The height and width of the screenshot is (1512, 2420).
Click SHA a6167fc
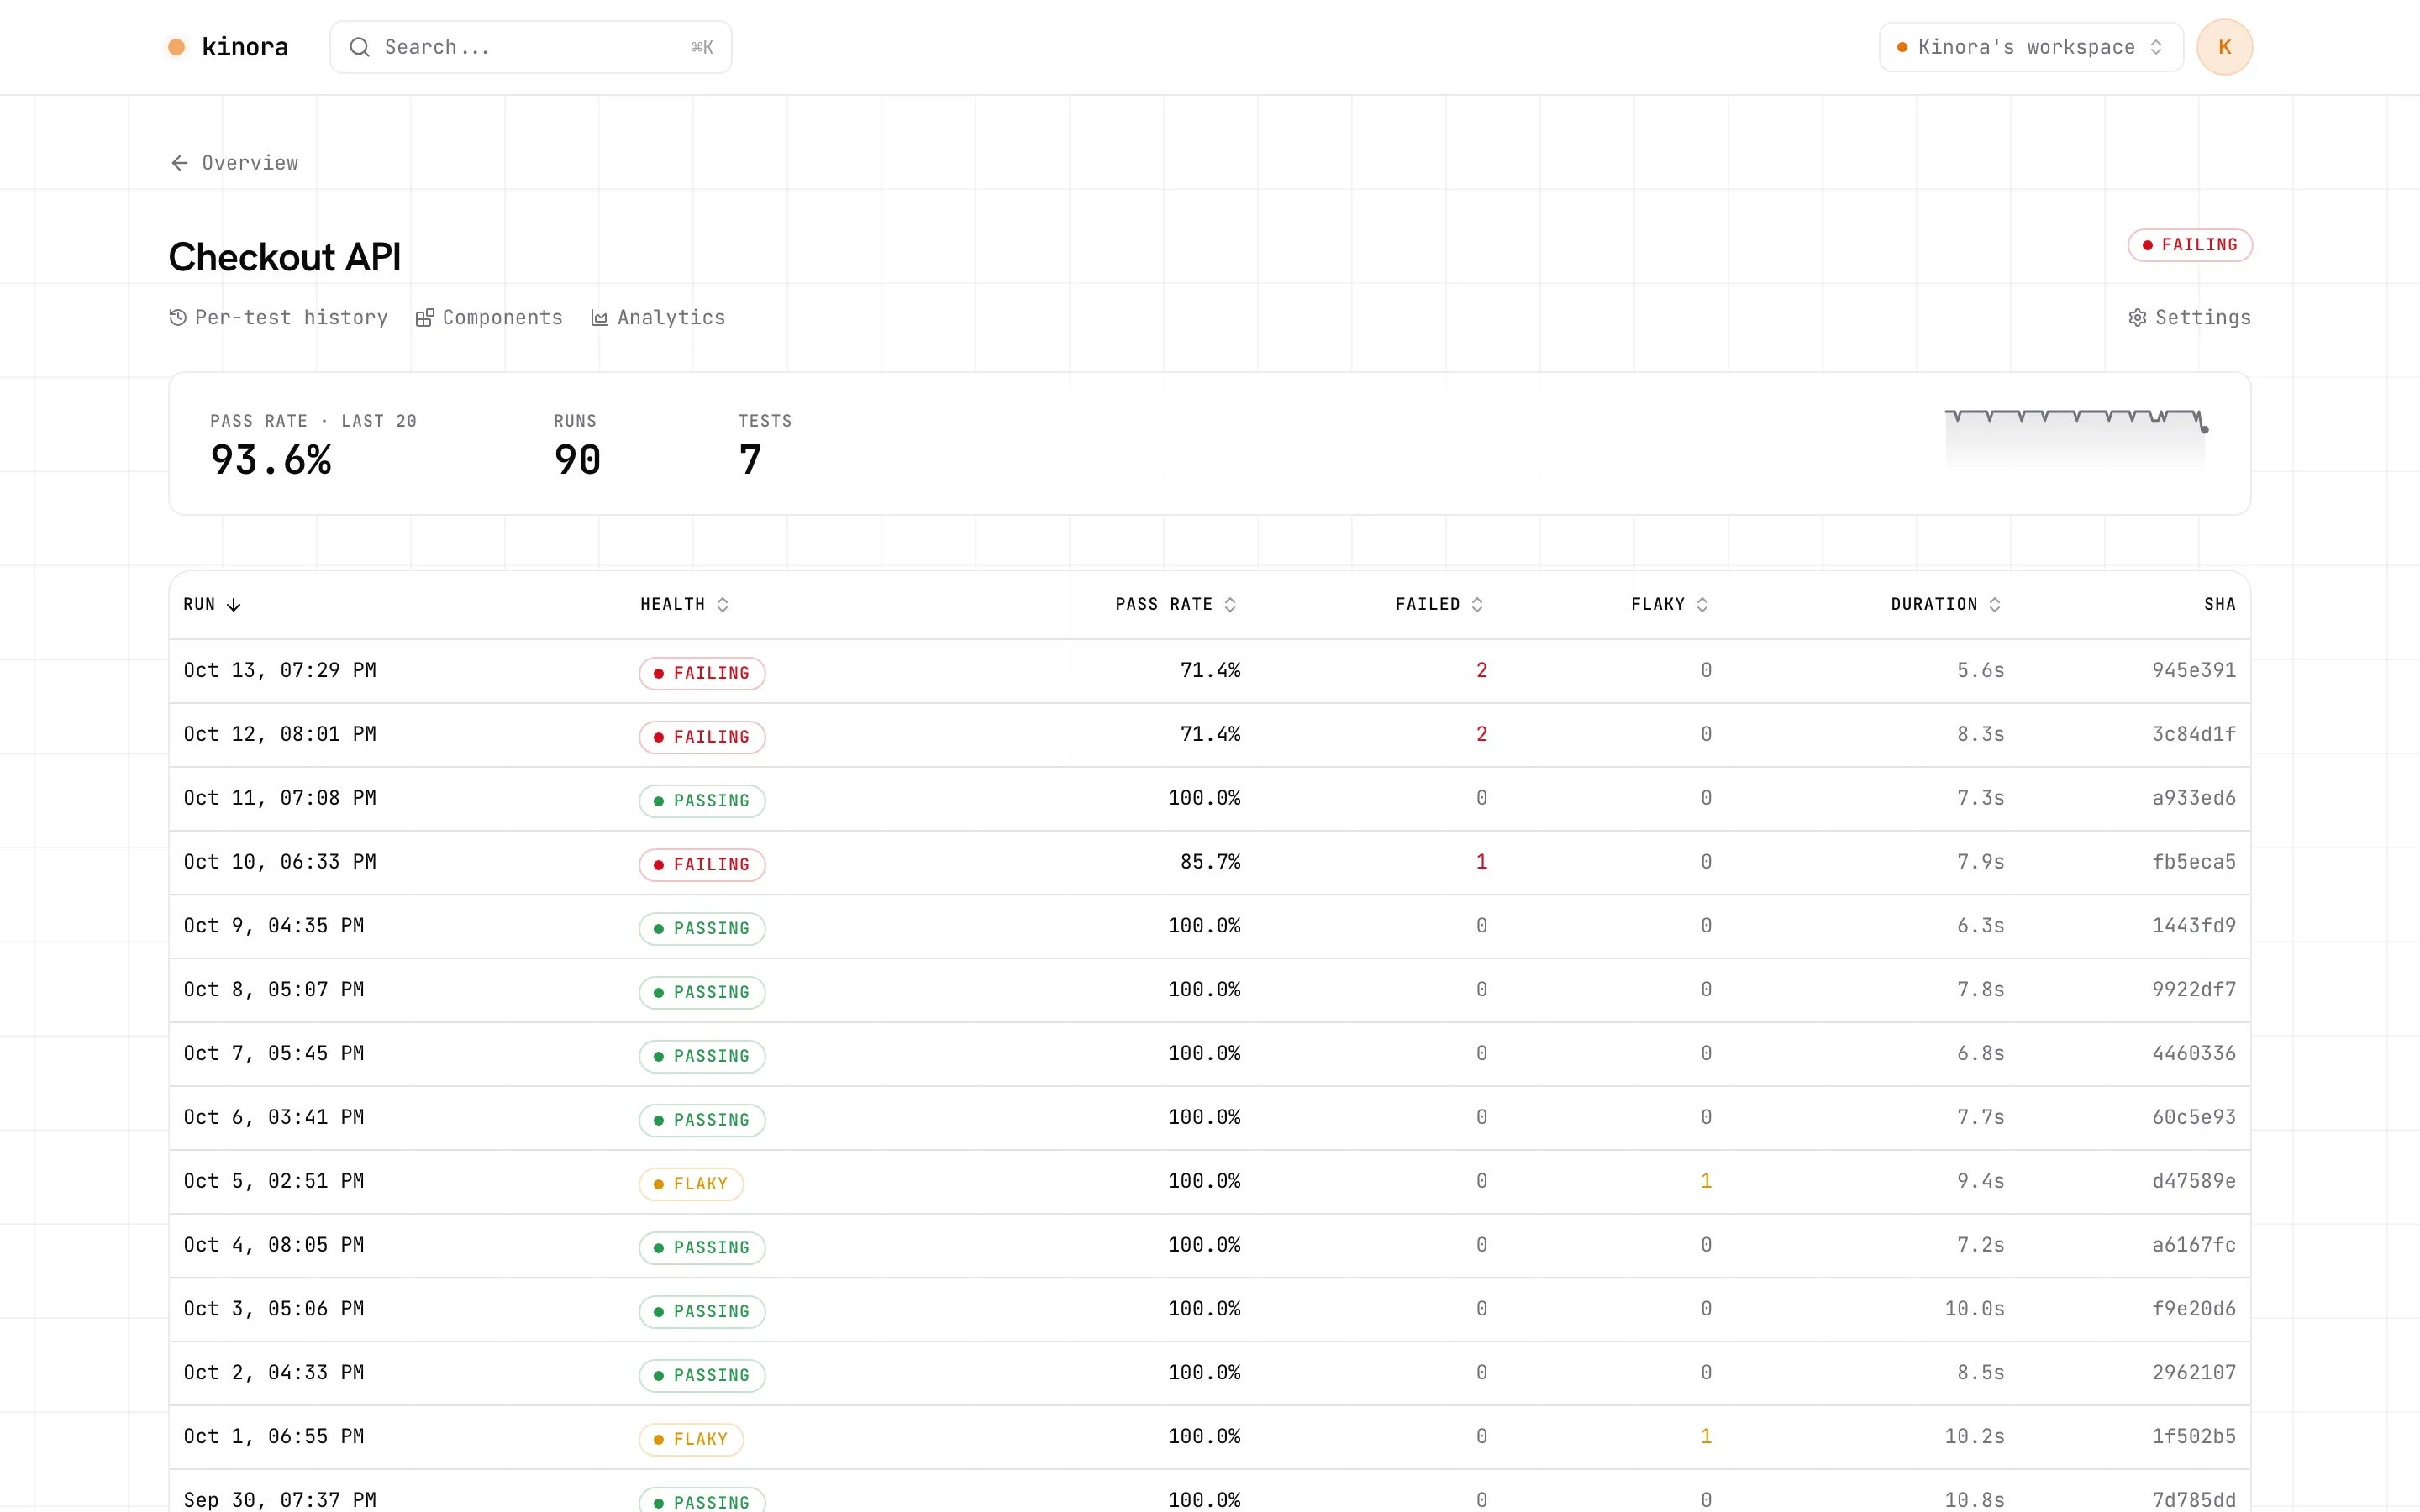click(x=2193, y=1245)
